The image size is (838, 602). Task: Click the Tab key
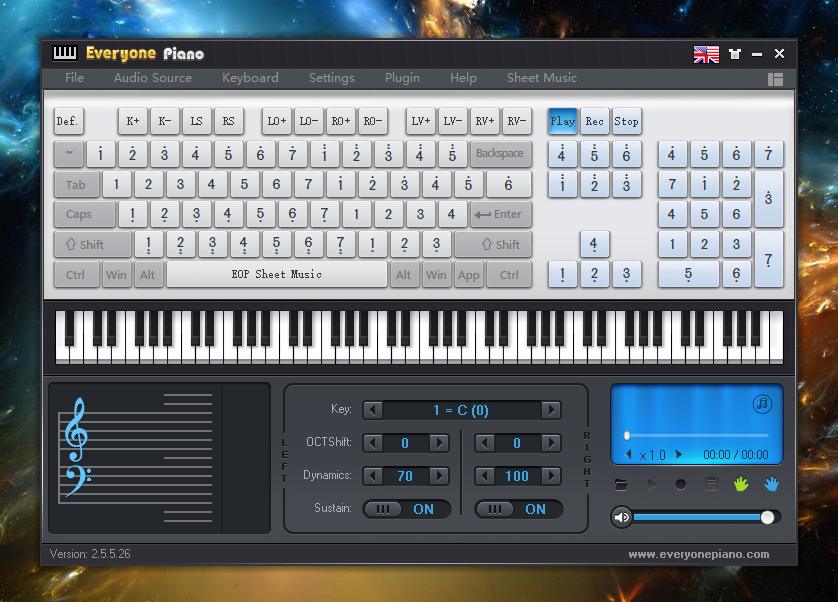[x=76, y=185]
